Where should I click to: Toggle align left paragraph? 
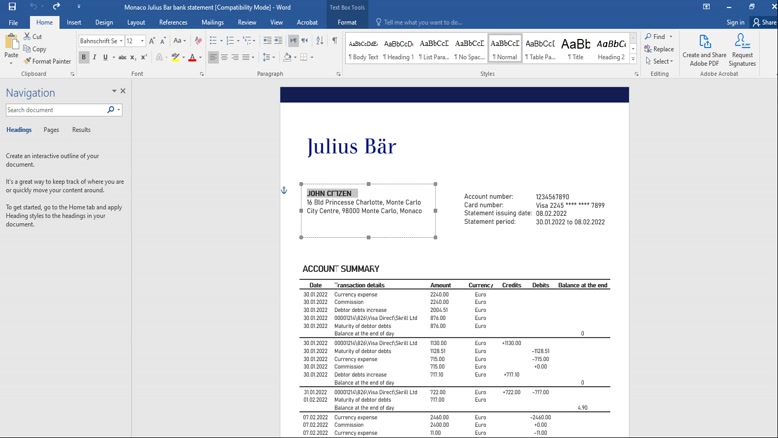click(x=213, y=58)
